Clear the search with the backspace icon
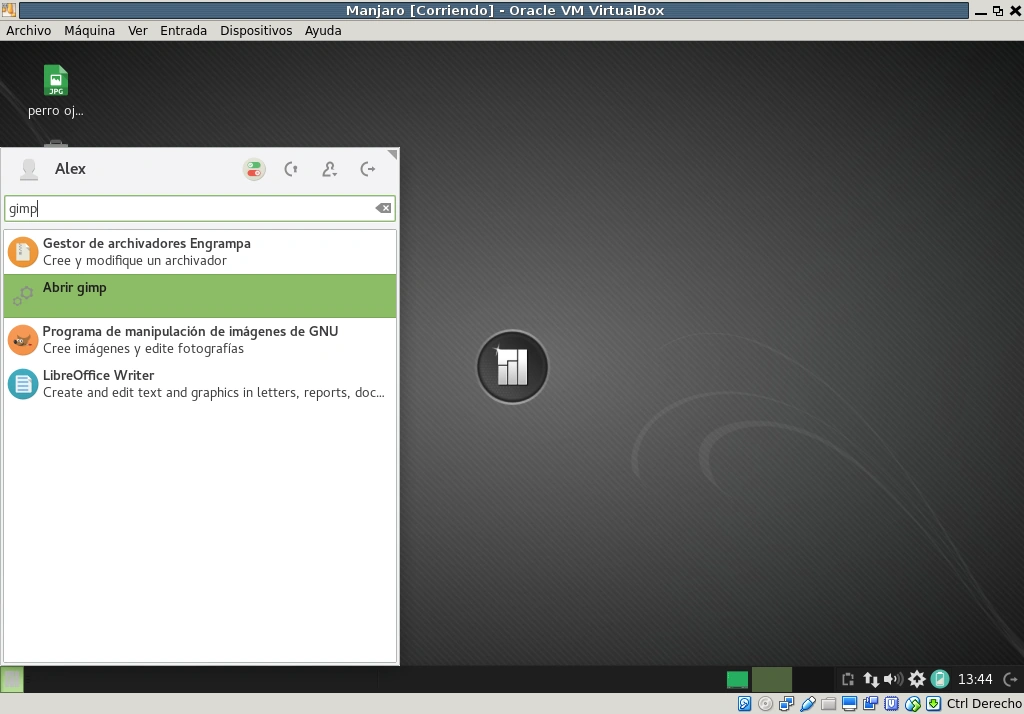Image resolution: width=1024 pixels, height=714 pixels. tap(383, 208)
